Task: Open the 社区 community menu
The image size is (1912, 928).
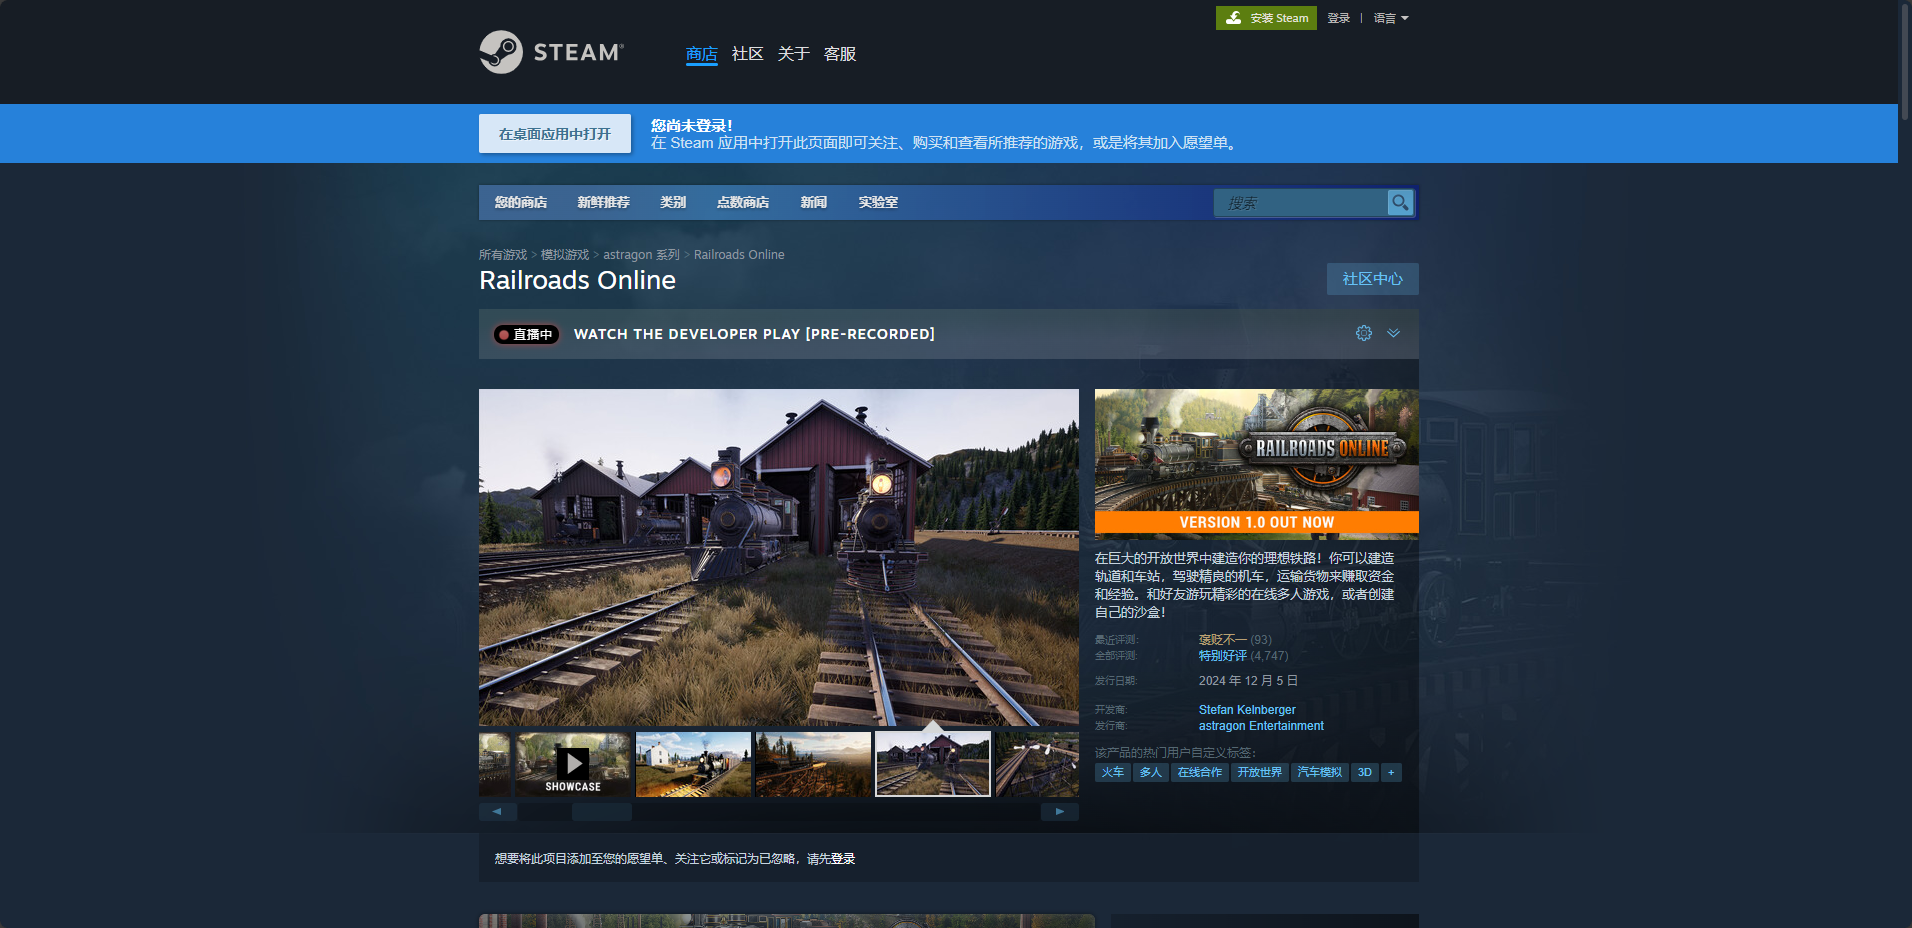Action: pos(747,54)
